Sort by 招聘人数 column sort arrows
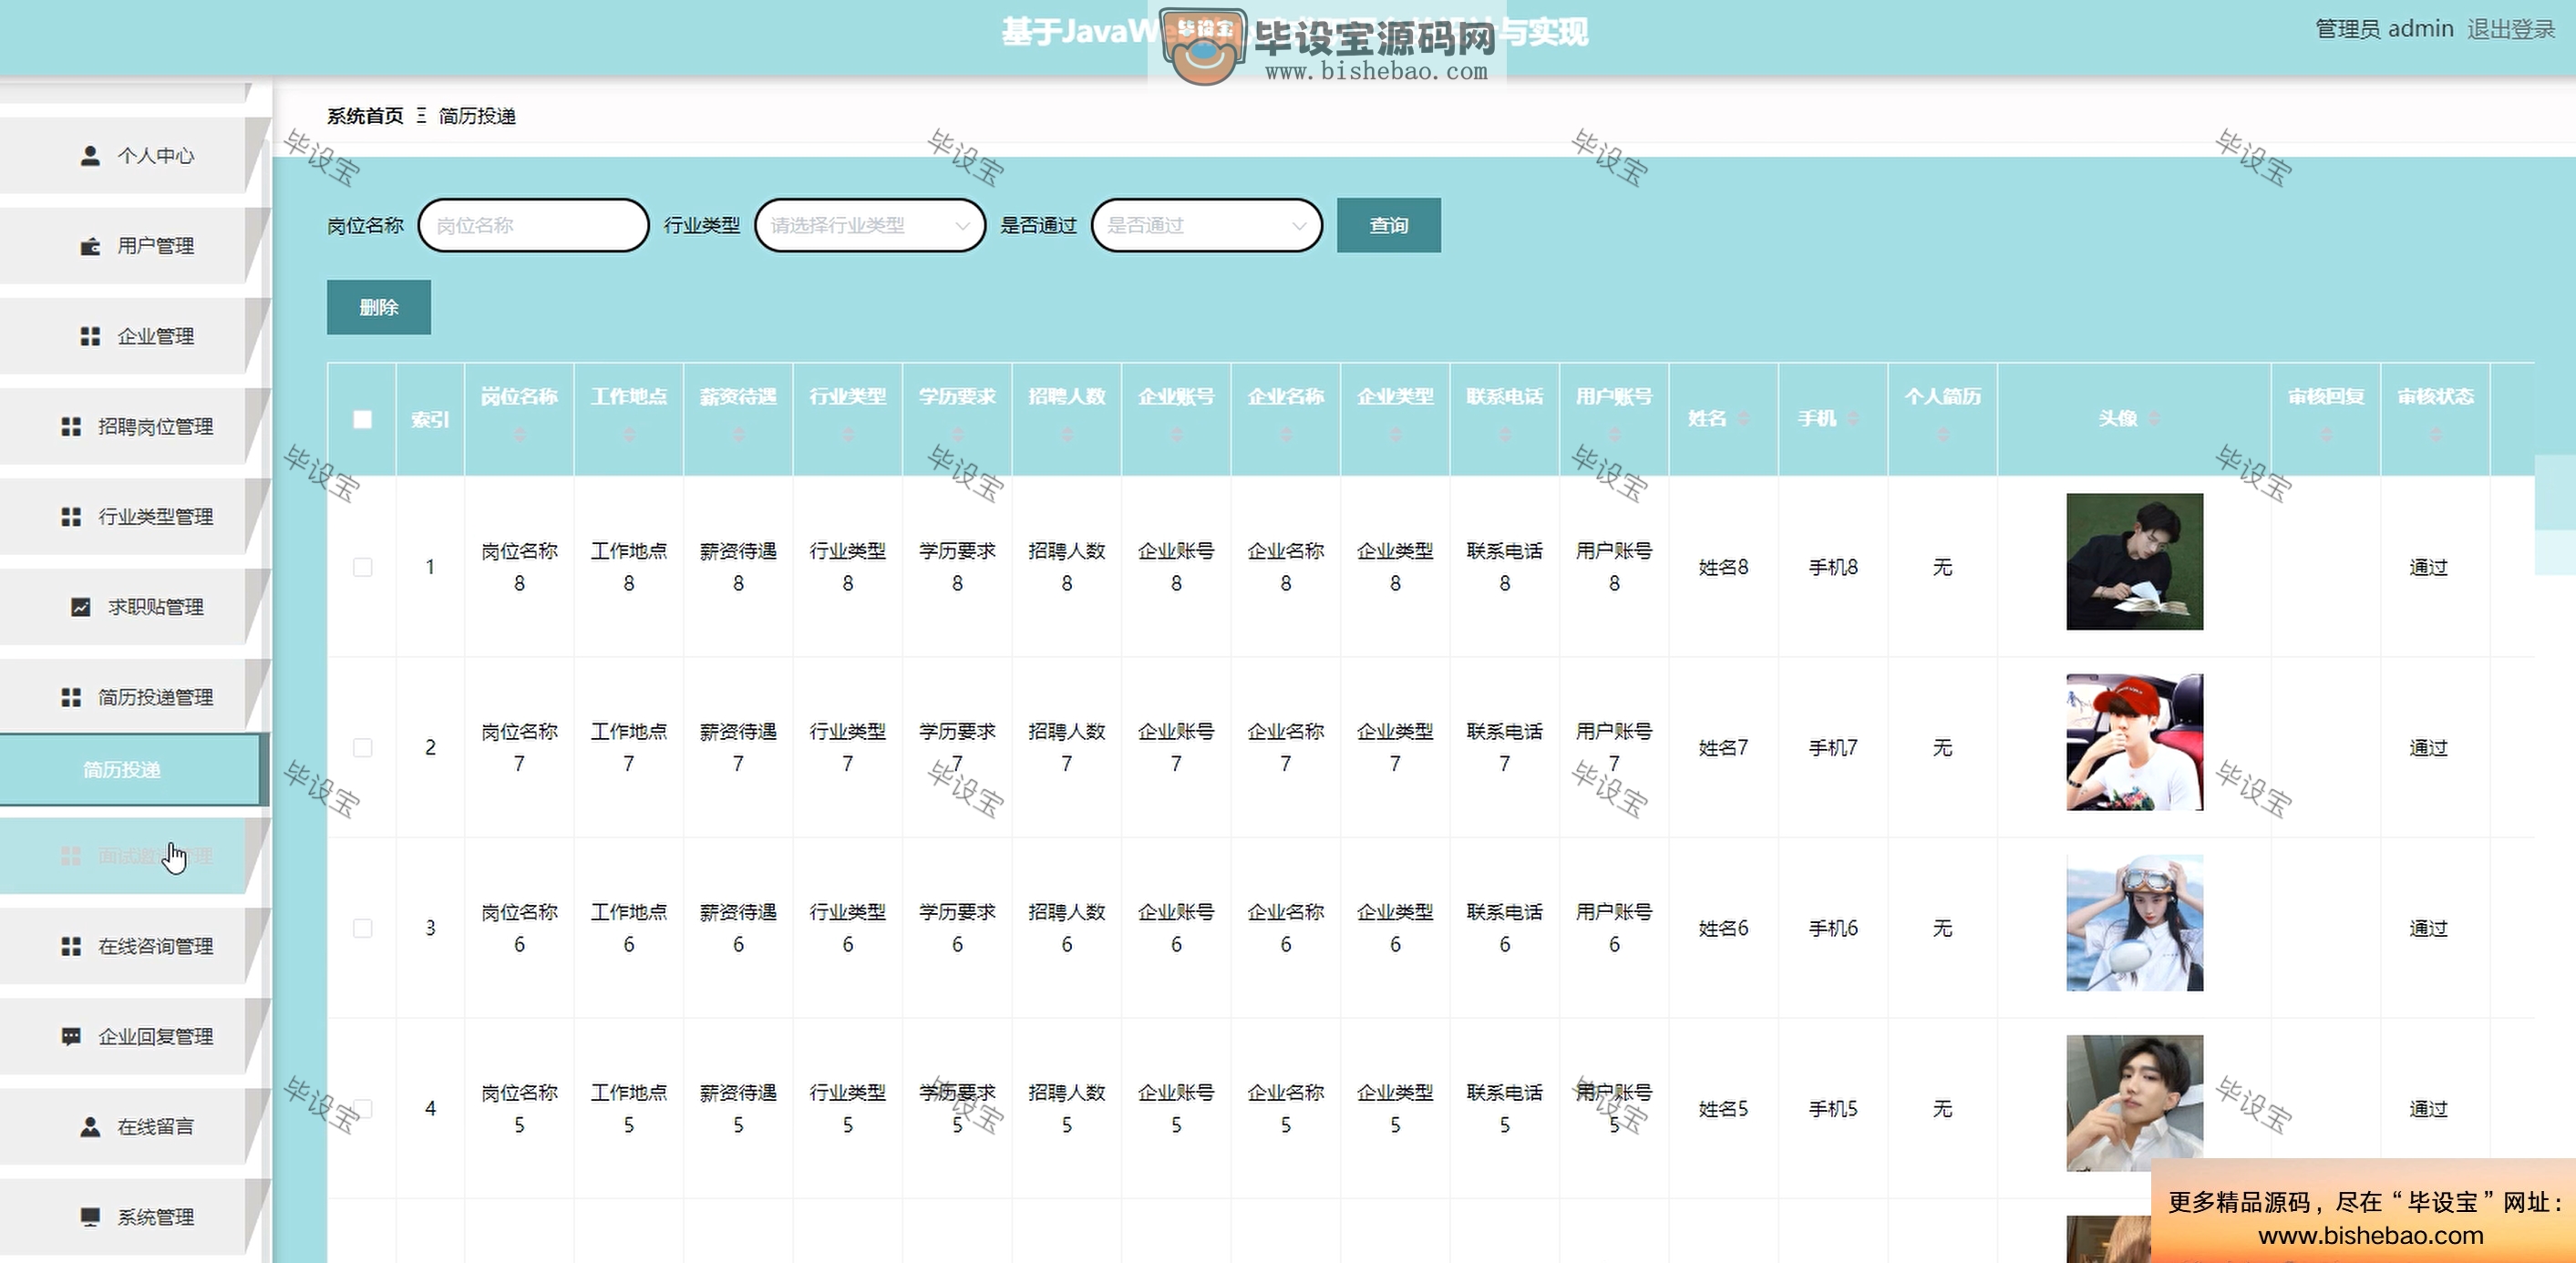 point(1067,435)
